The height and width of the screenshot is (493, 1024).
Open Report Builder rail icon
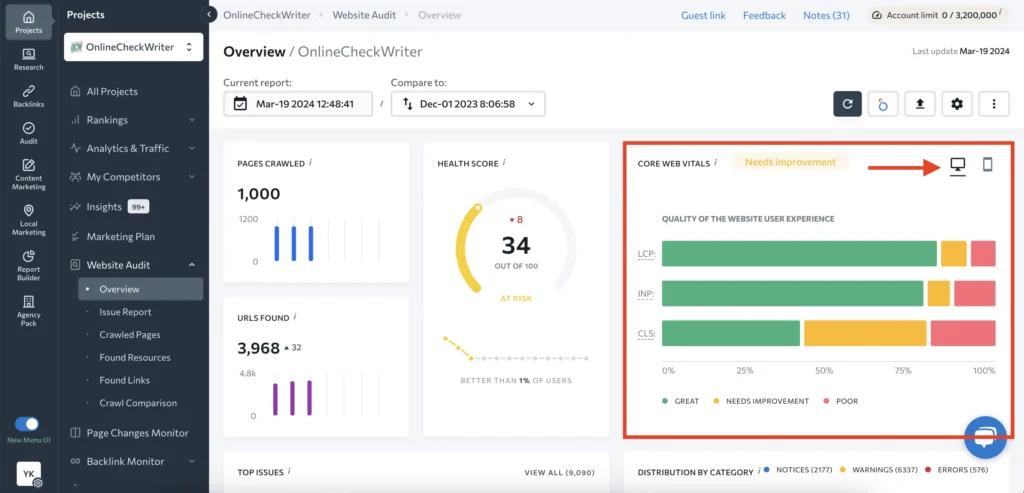pos(29,266)
